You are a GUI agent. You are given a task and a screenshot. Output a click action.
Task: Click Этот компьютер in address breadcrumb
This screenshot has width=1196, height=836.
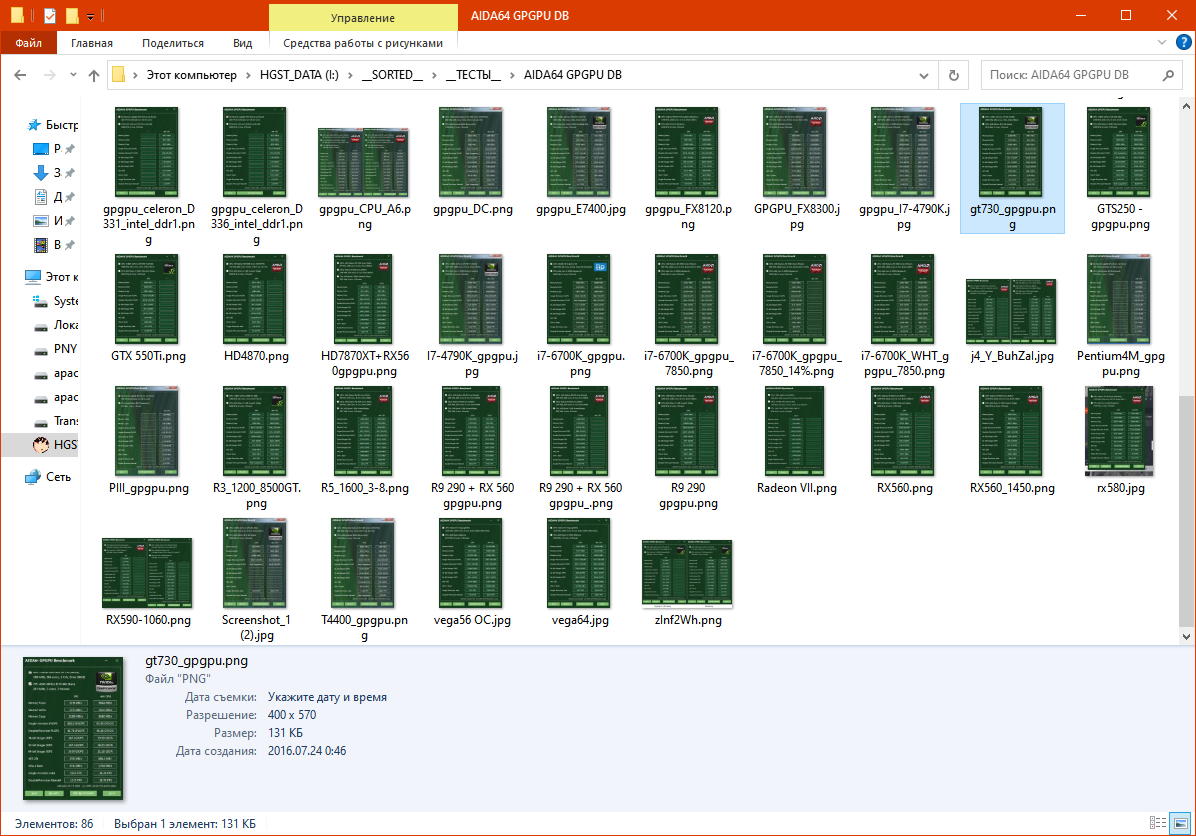pyautogui.click(x=191, y=75)
